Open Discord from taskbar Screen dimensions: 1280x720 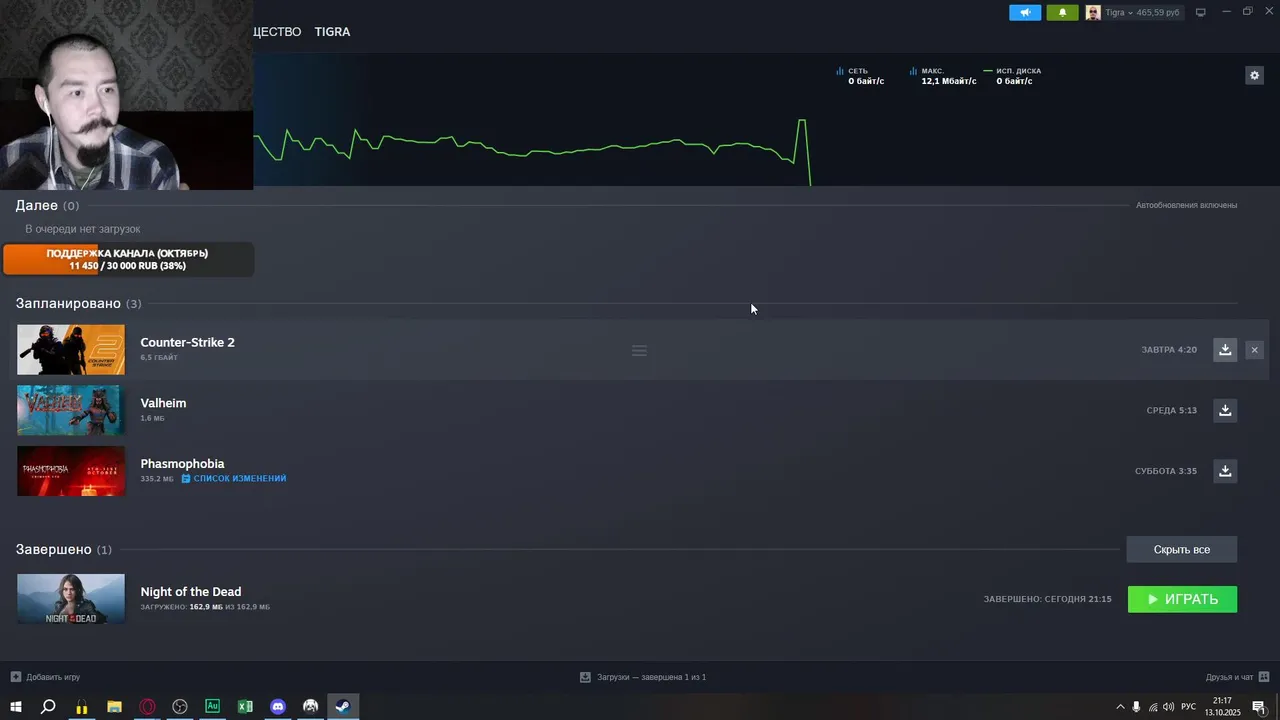(278, 707)
